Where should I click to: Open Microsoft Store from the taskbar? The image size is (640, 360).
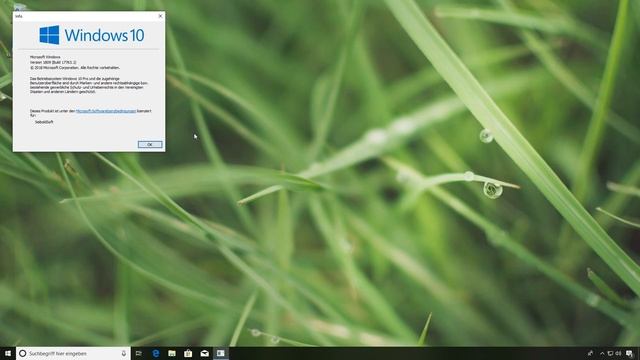click(188, 353)
